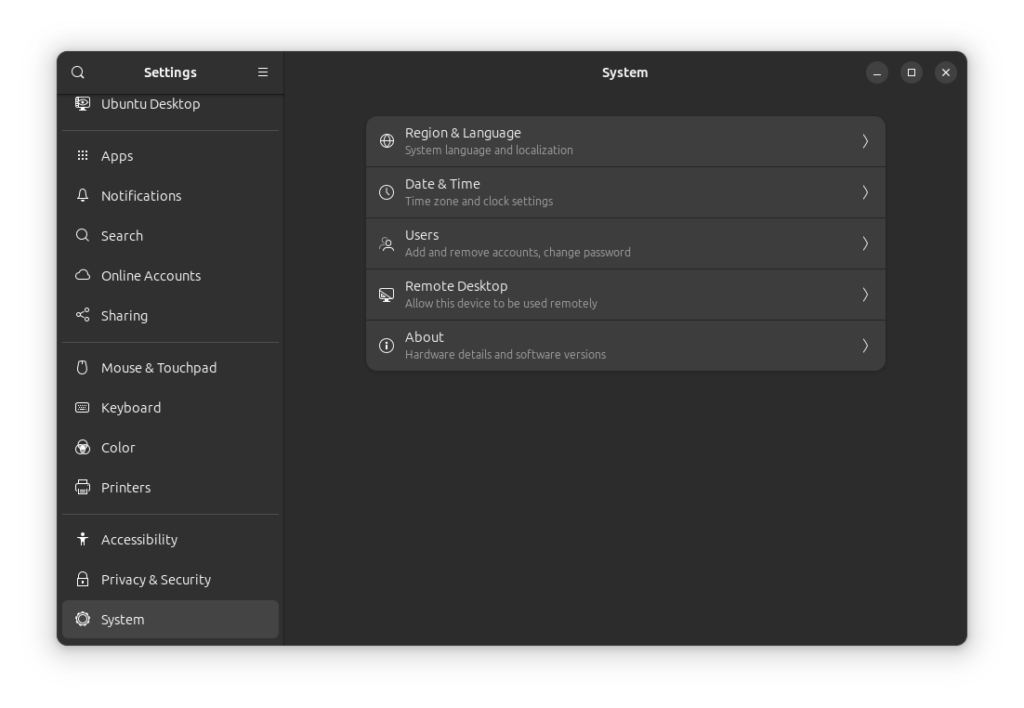The height and width of the screenshot is (708, 1024).
Task: Click the mouse icon for Mouse & Touchpad
Action: point(83,368)
